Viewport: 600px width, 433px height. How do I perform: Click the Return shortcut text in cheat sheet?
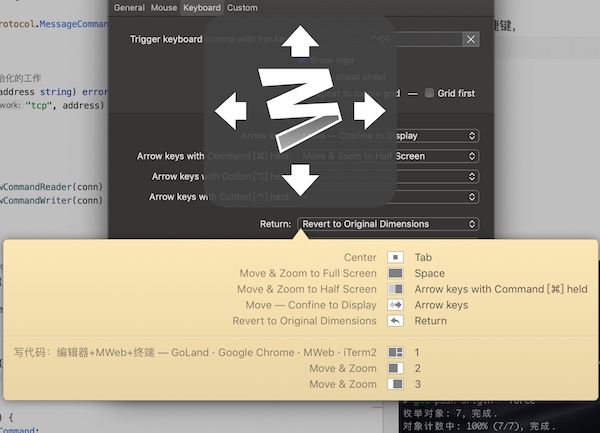pos(430,321)
